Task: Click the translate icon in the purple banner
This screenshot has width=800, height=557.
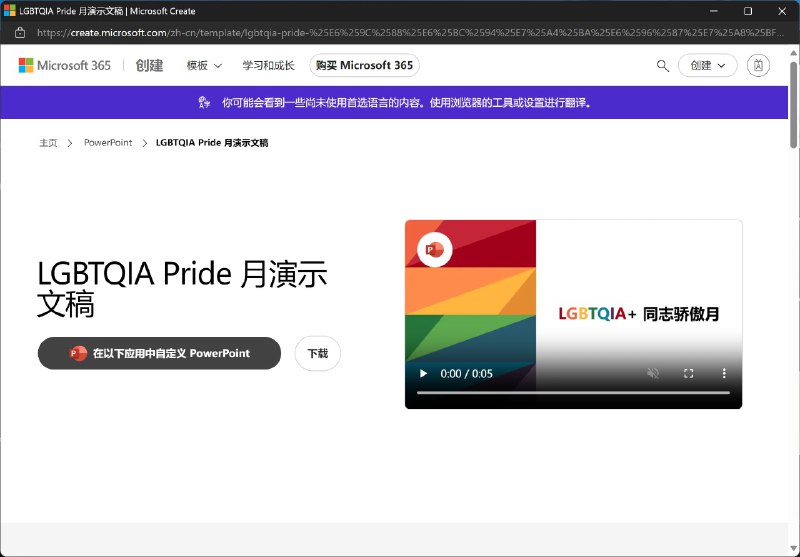Action: coord(205,103)
